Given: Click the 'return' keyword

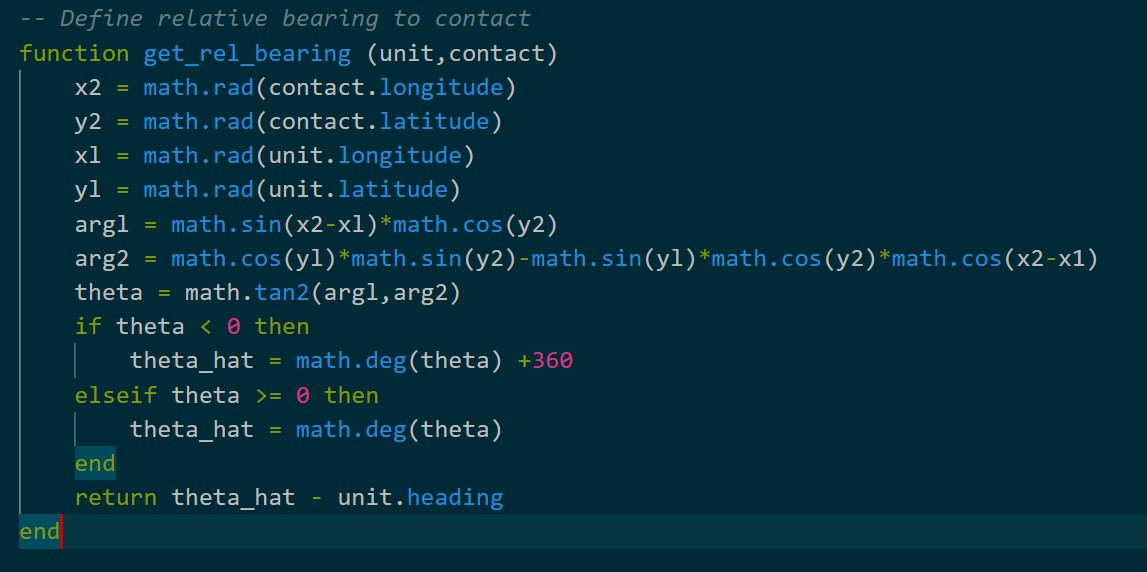Looking at the screenshot, I should (116, 498).
